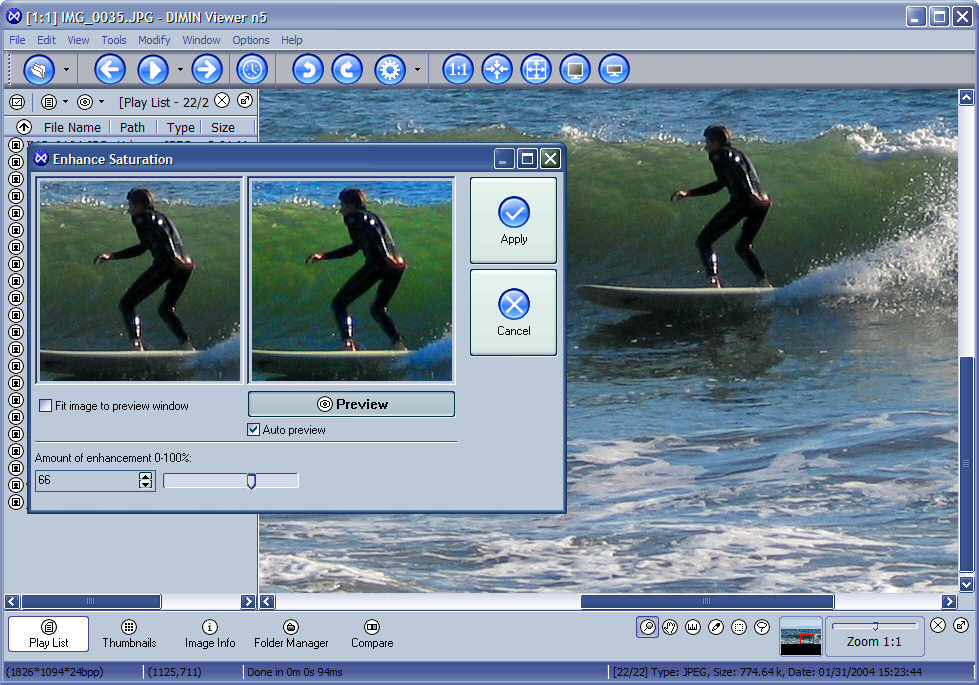The width and height of the screenshot is (979, 685).
Task: Open the File menu
Action: coord(17,40)
